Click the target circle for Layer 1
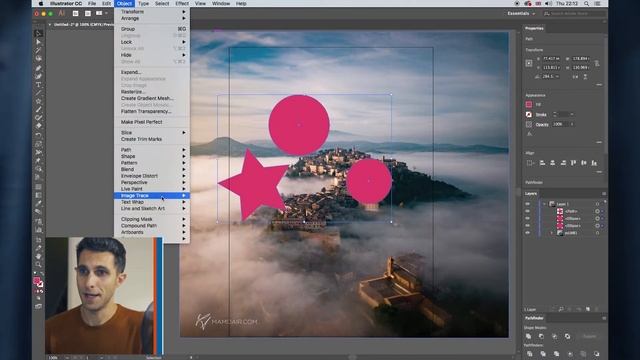This screenshot has width=640, height=360. pos(597,204)
